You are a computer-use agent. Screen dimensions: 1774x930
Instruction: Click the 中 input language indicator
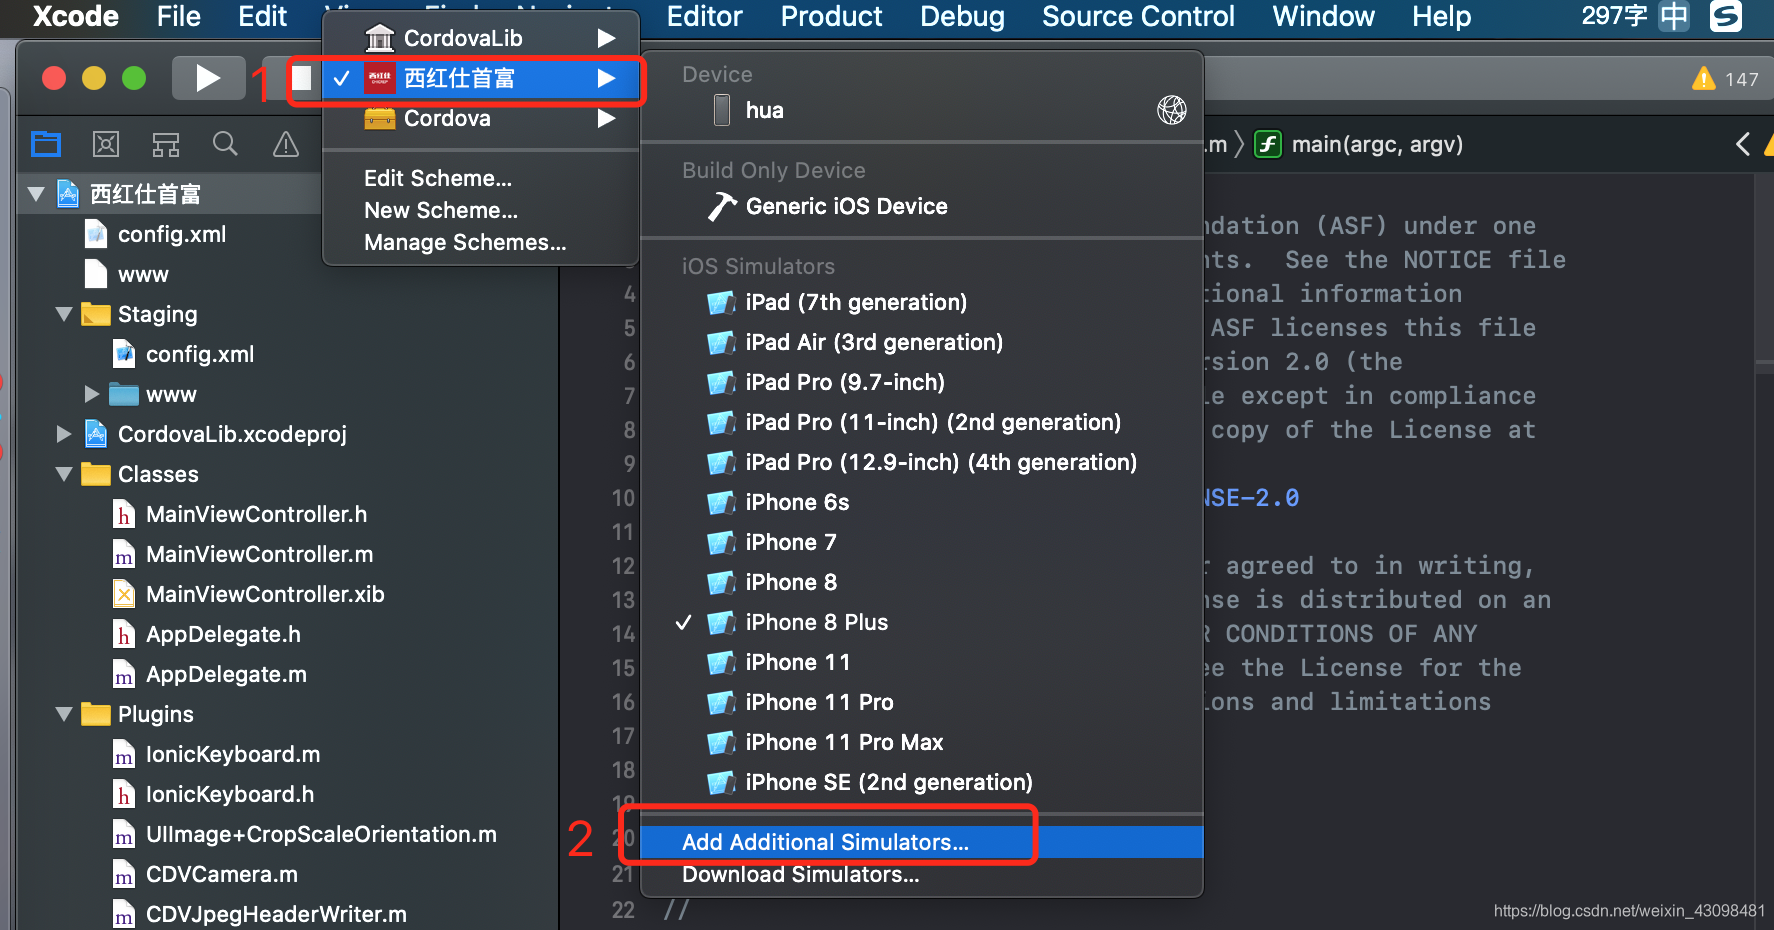click(x=1673, y=16)
